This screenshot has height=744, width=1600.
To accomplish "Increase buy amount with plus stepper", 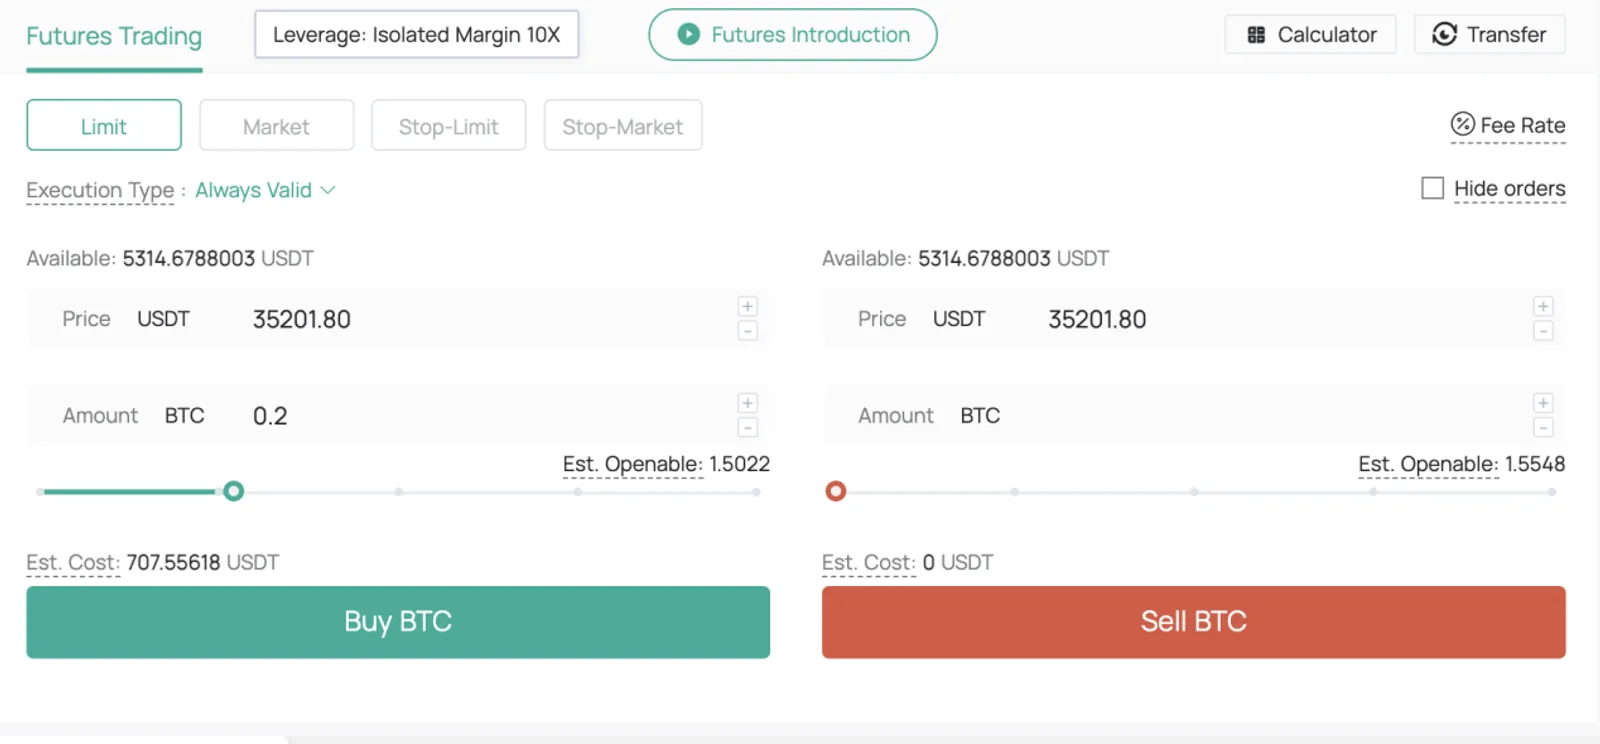I will tap(747, 403).
